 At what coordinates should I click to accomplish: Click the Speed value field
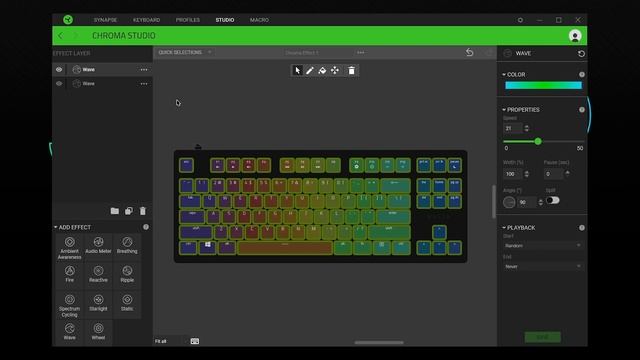[513, 128]
